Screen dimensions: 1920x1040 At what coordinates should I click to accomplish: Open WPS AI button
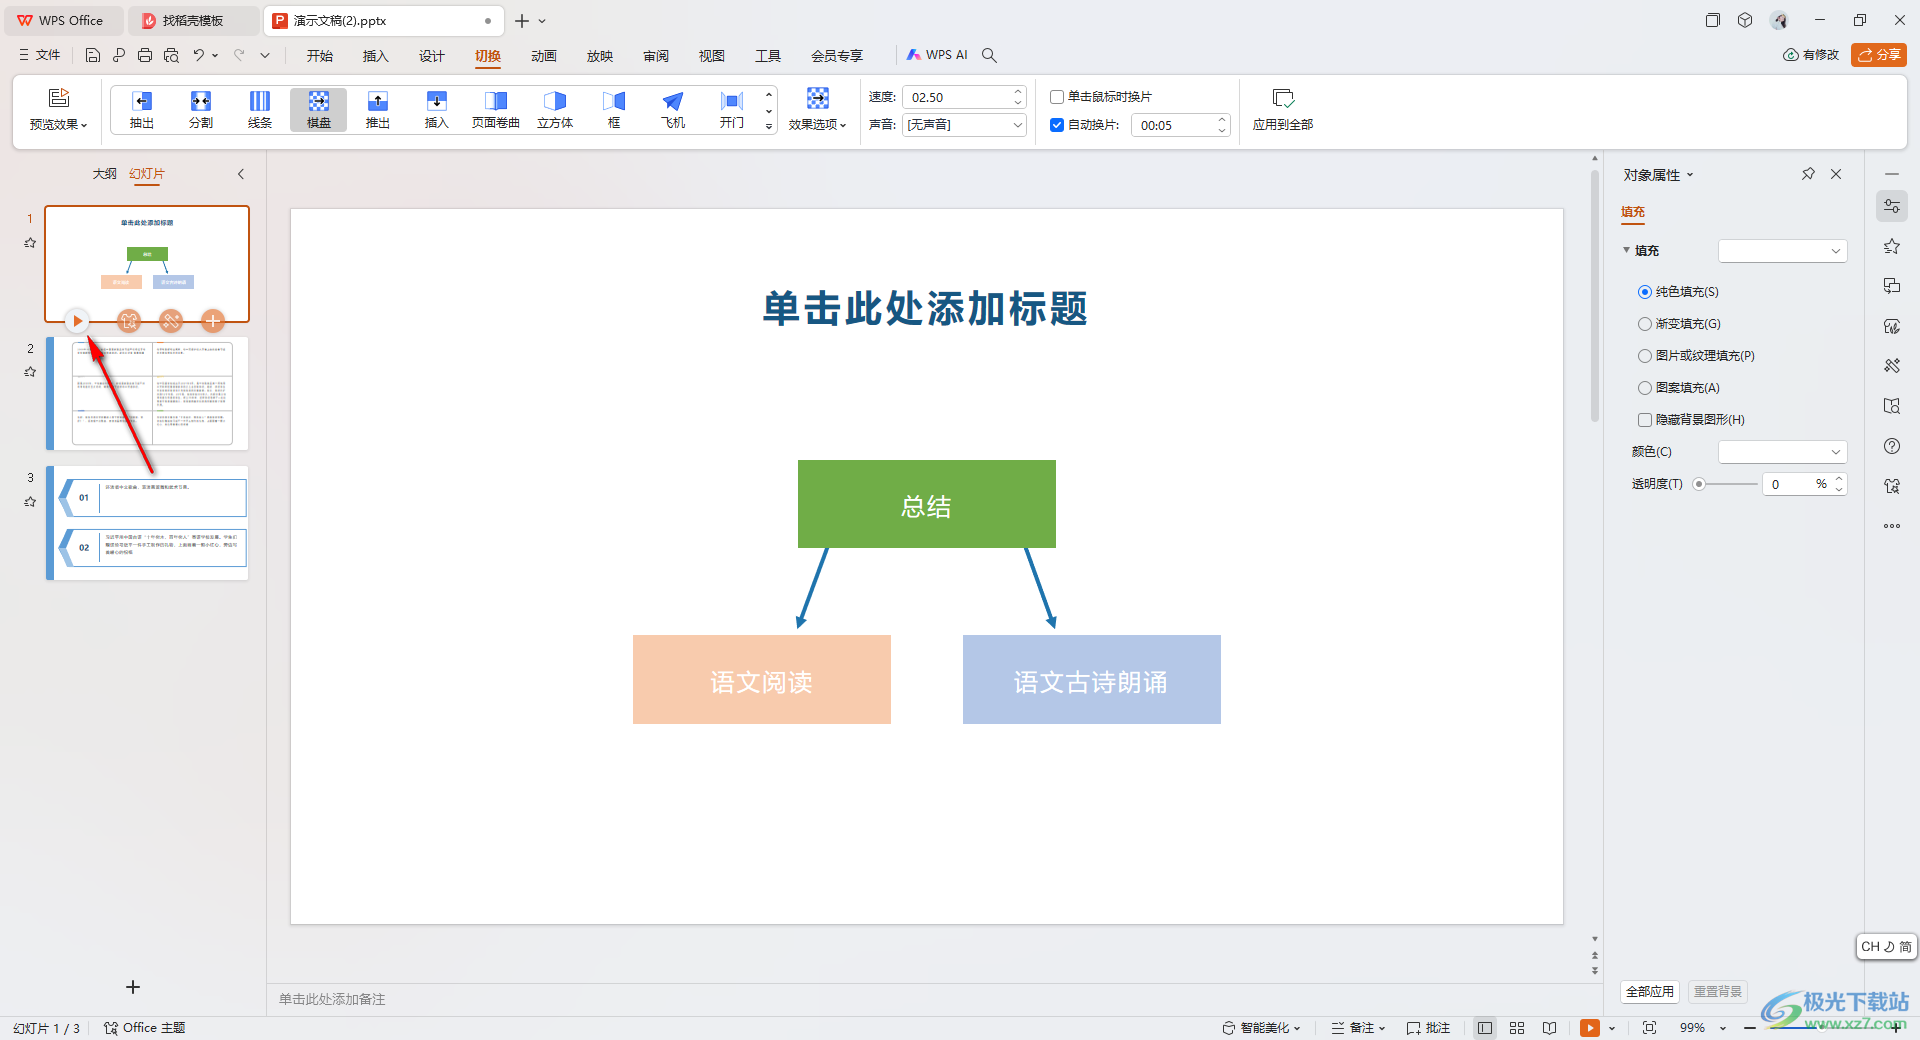tap(937, 55)
